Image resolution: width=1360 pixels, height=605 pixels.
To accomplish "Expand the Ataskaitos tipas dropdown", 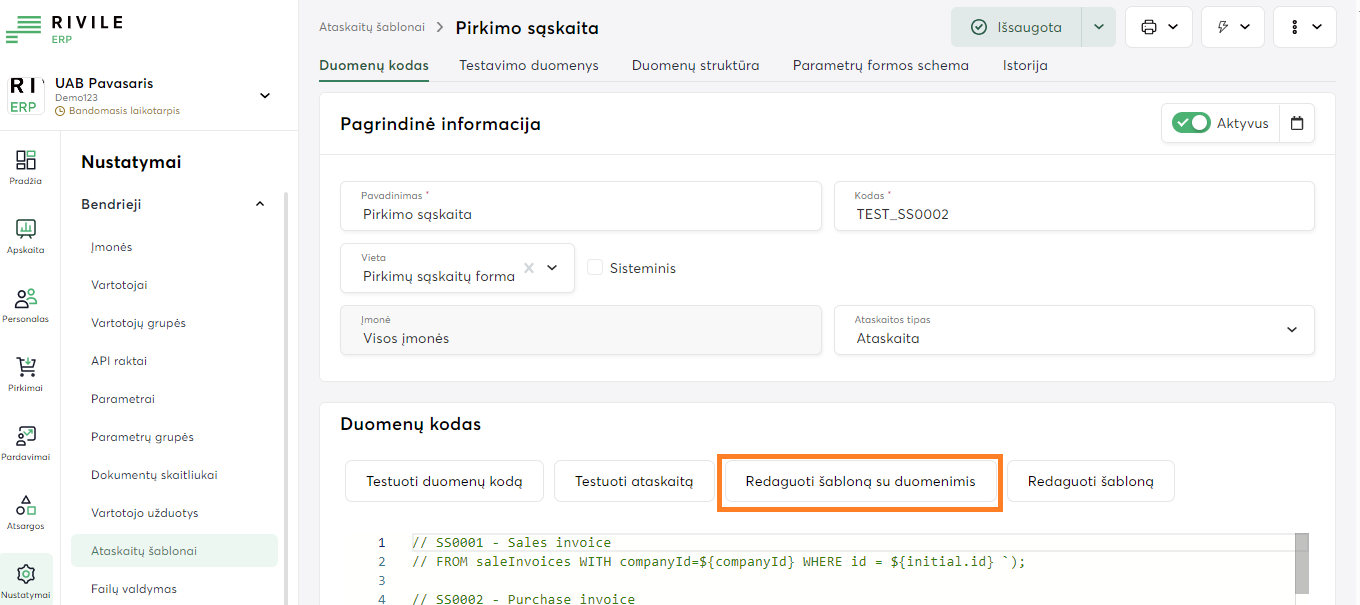I will point(1291,330).
